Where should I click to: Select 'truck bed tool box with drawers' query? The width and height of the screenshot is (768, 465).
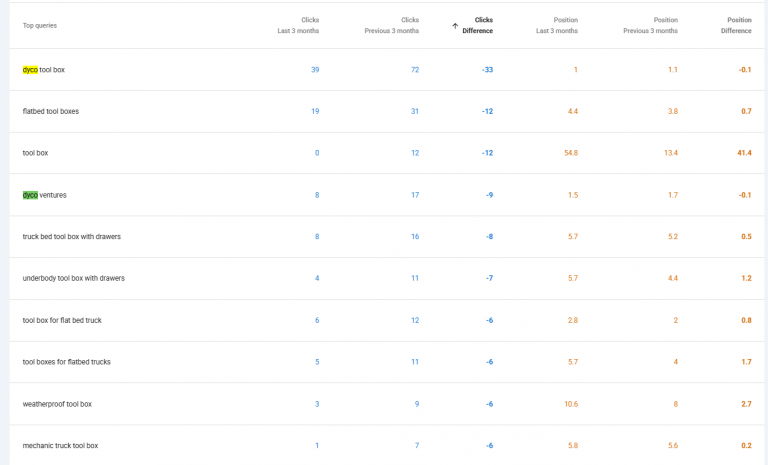[72, 237]
